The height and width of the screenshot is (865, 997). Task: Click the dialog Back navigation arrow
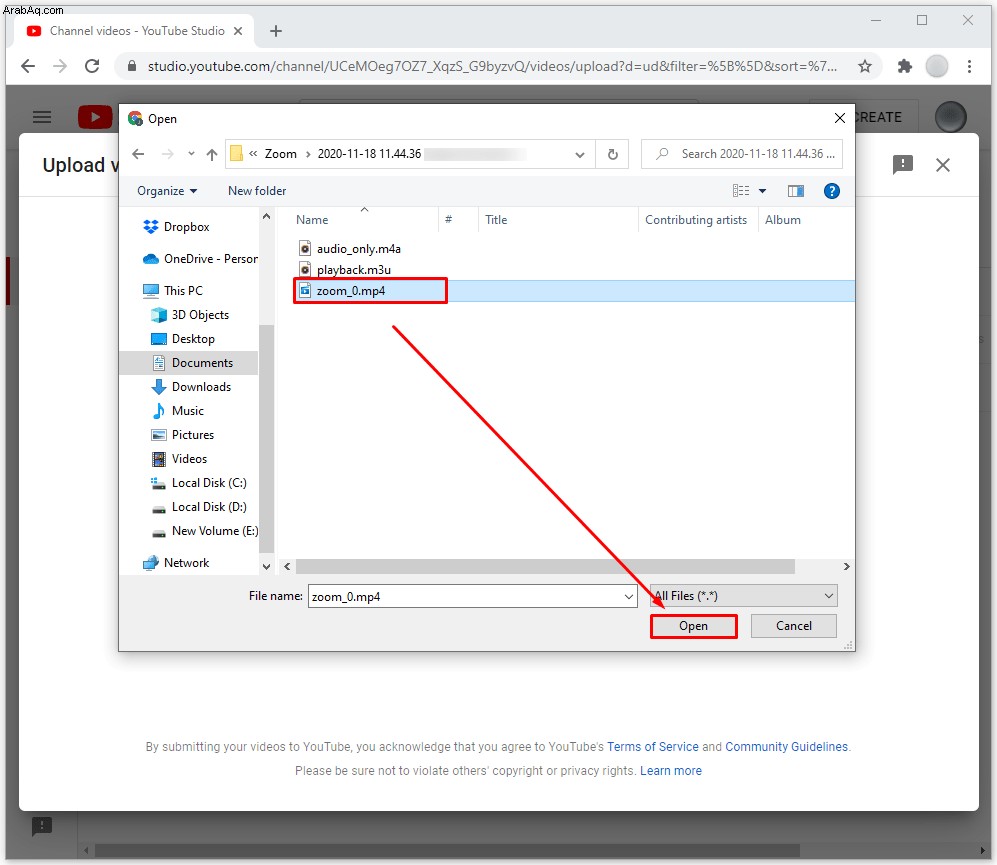click(x=138, y=154)
